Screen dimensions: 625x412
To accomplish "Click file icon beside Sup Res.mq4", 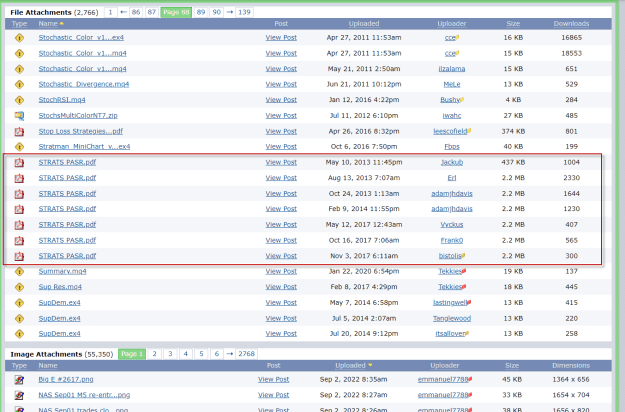I will click(x=19, y=287).
